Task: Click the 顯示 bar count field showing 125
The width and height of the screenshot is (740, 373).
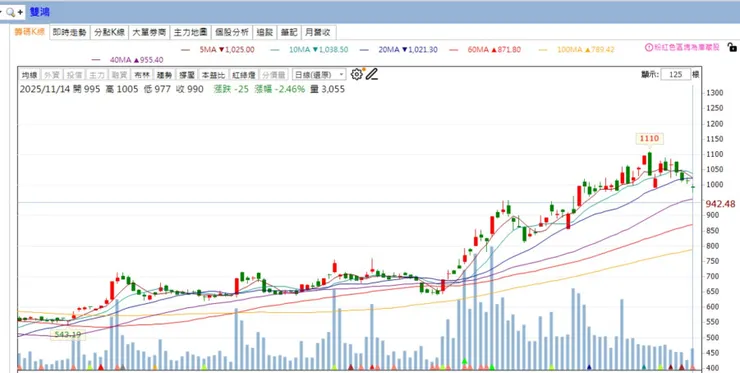Action: (676, 75)
